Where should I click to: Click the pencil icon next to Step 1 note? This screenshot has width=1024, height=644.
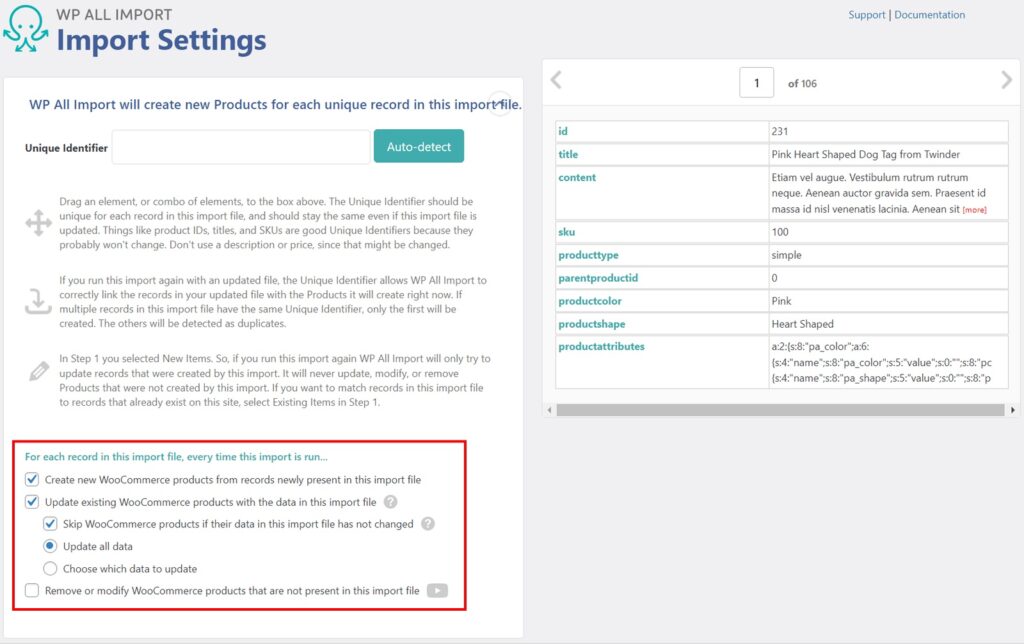click(x=38, y=371)
